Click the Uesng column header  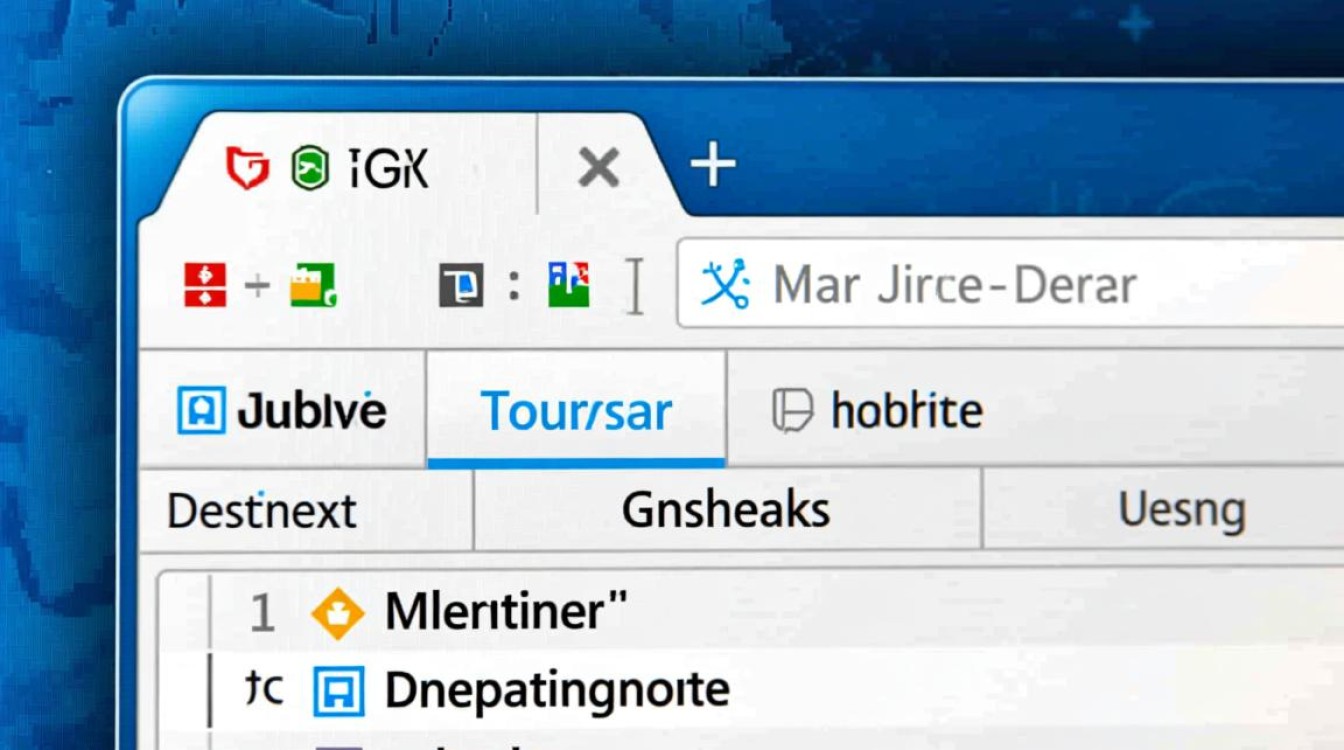point(1181,510)
